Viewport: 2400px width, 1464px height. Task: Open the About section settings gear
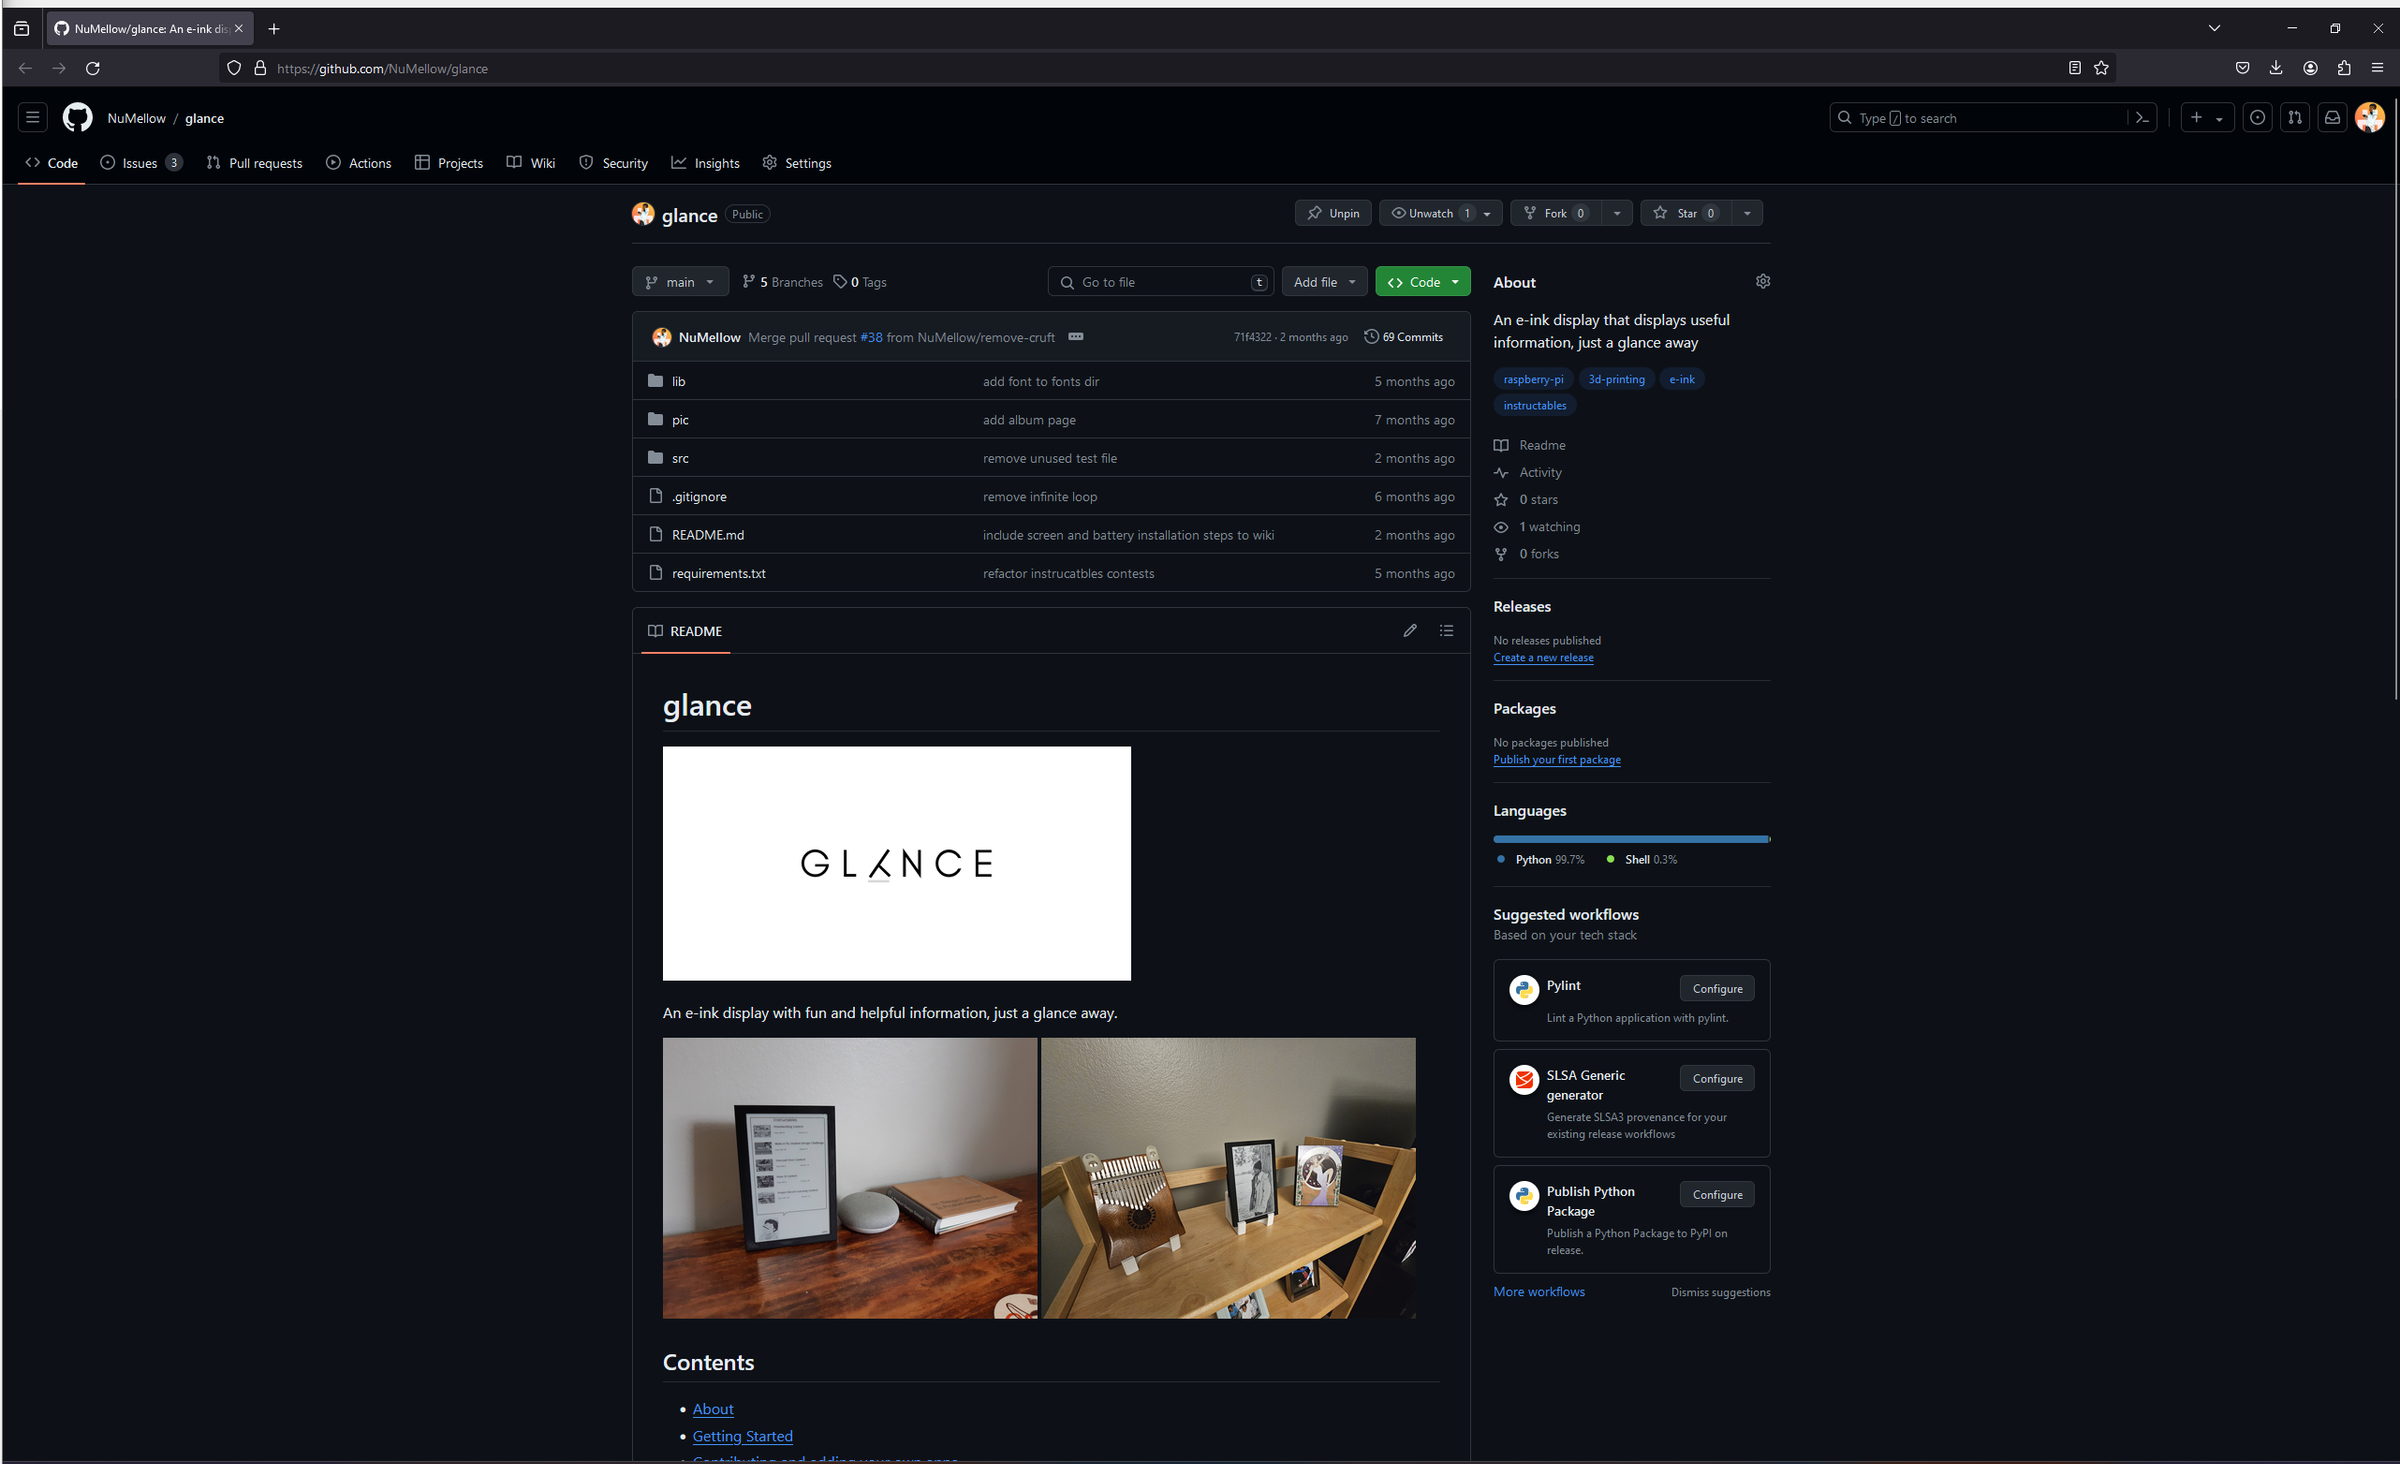[1762, 282]
